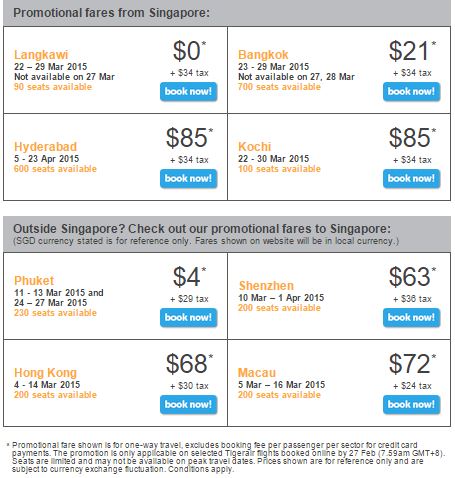
Task: Click book now for Hong Kong
Action: pos(188,404)
